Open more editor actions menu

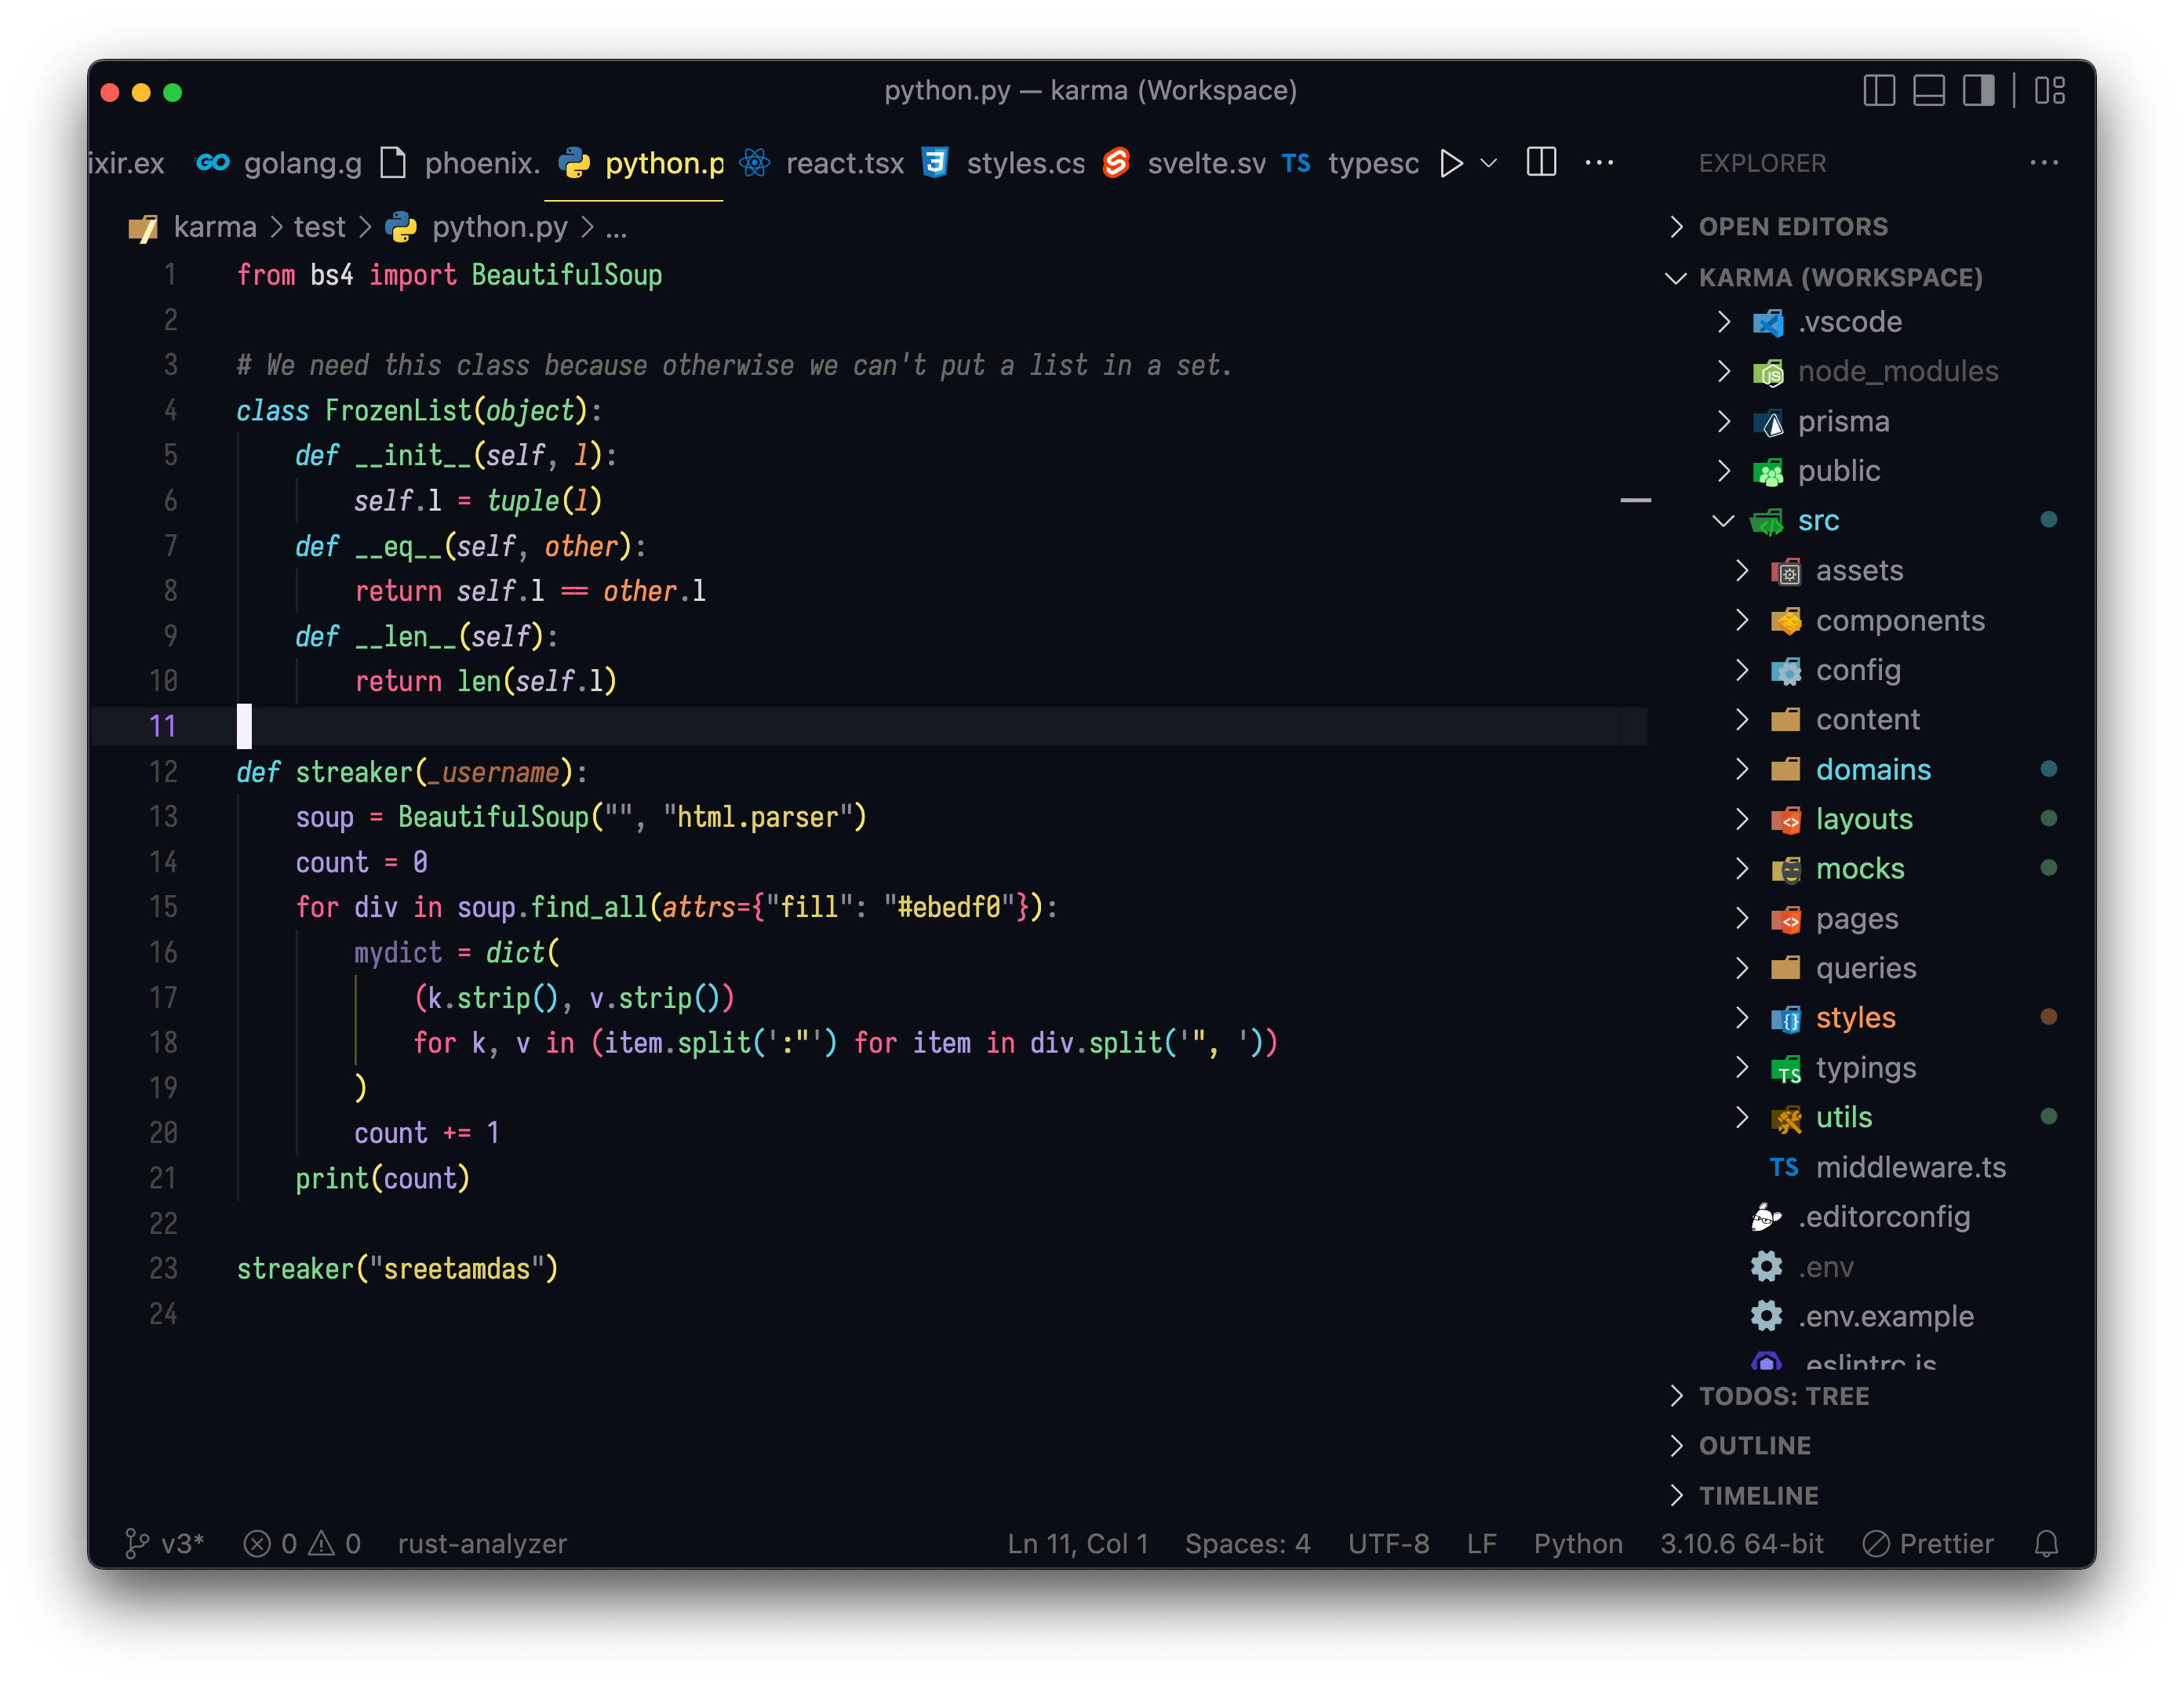pos(1599,163)
